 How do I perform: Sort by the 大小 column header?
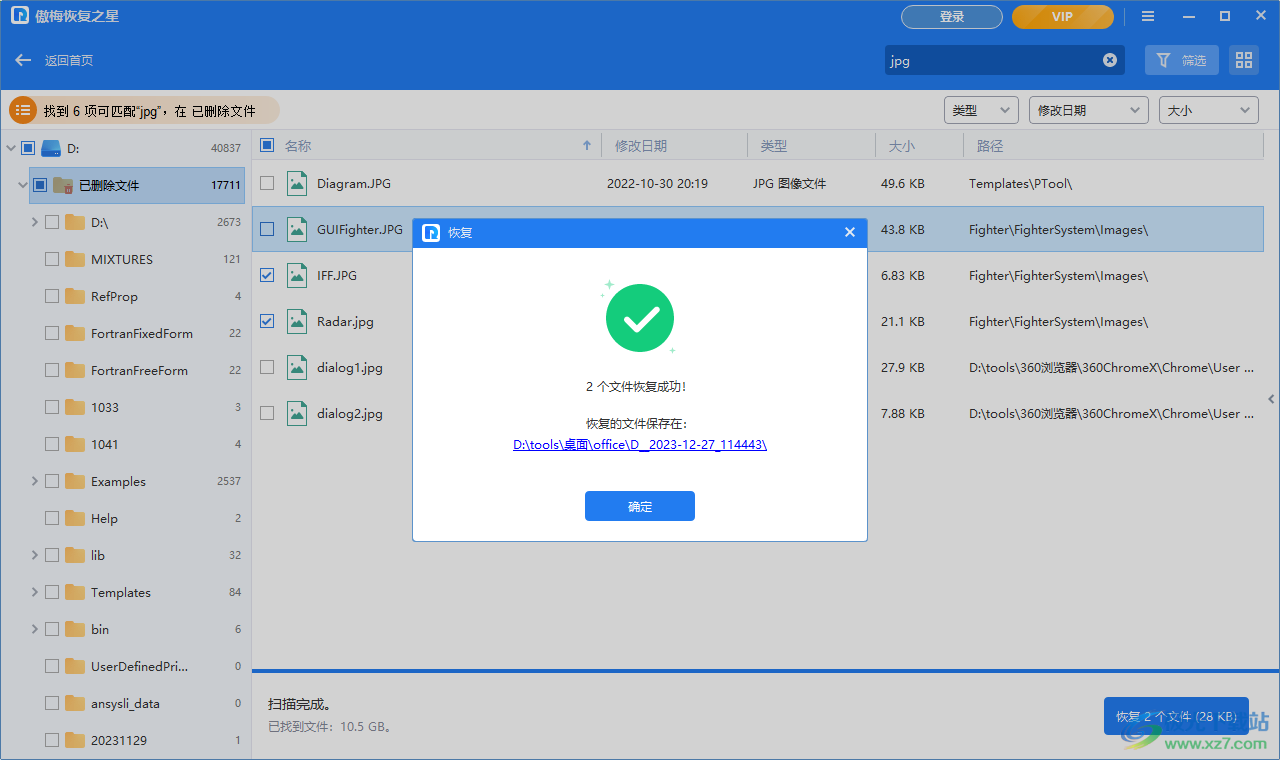click(x=919, y=146)
